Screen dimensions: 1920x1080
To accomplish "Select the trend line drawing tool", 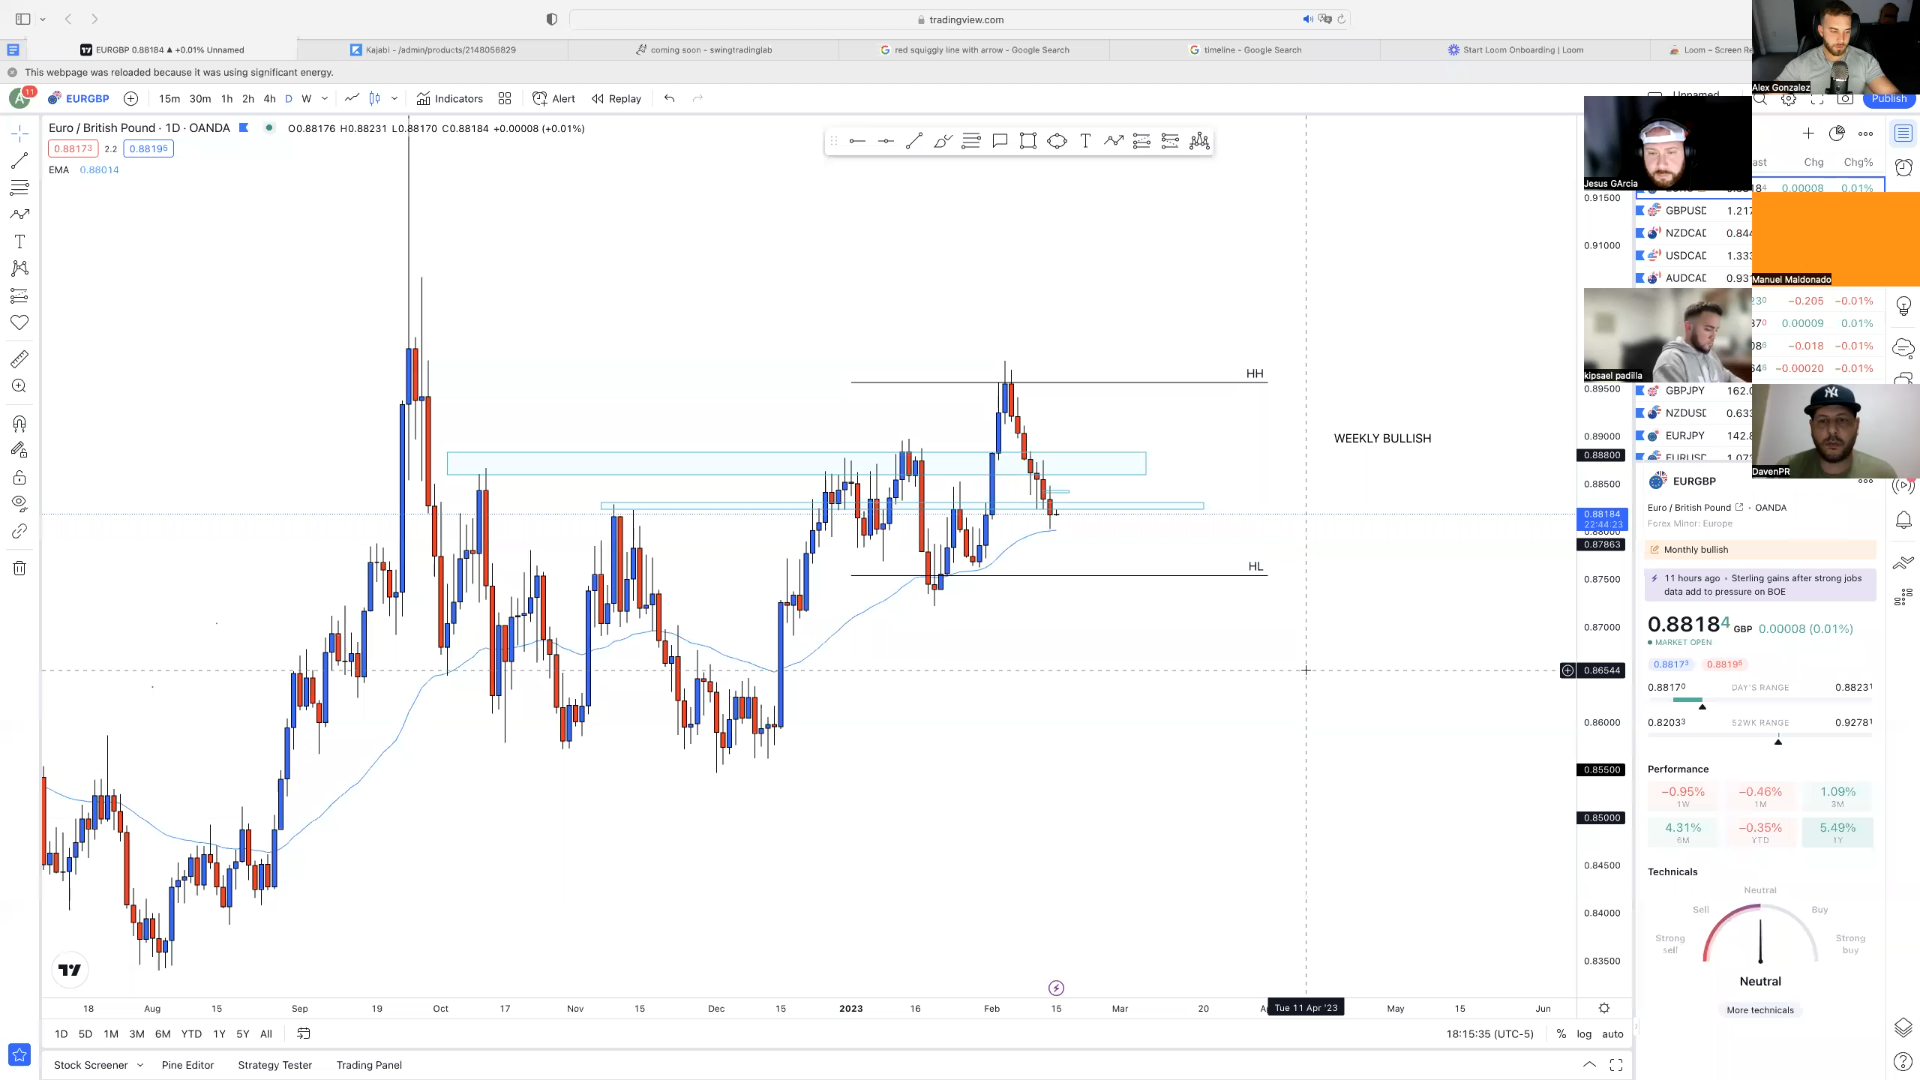I will 19,161.
